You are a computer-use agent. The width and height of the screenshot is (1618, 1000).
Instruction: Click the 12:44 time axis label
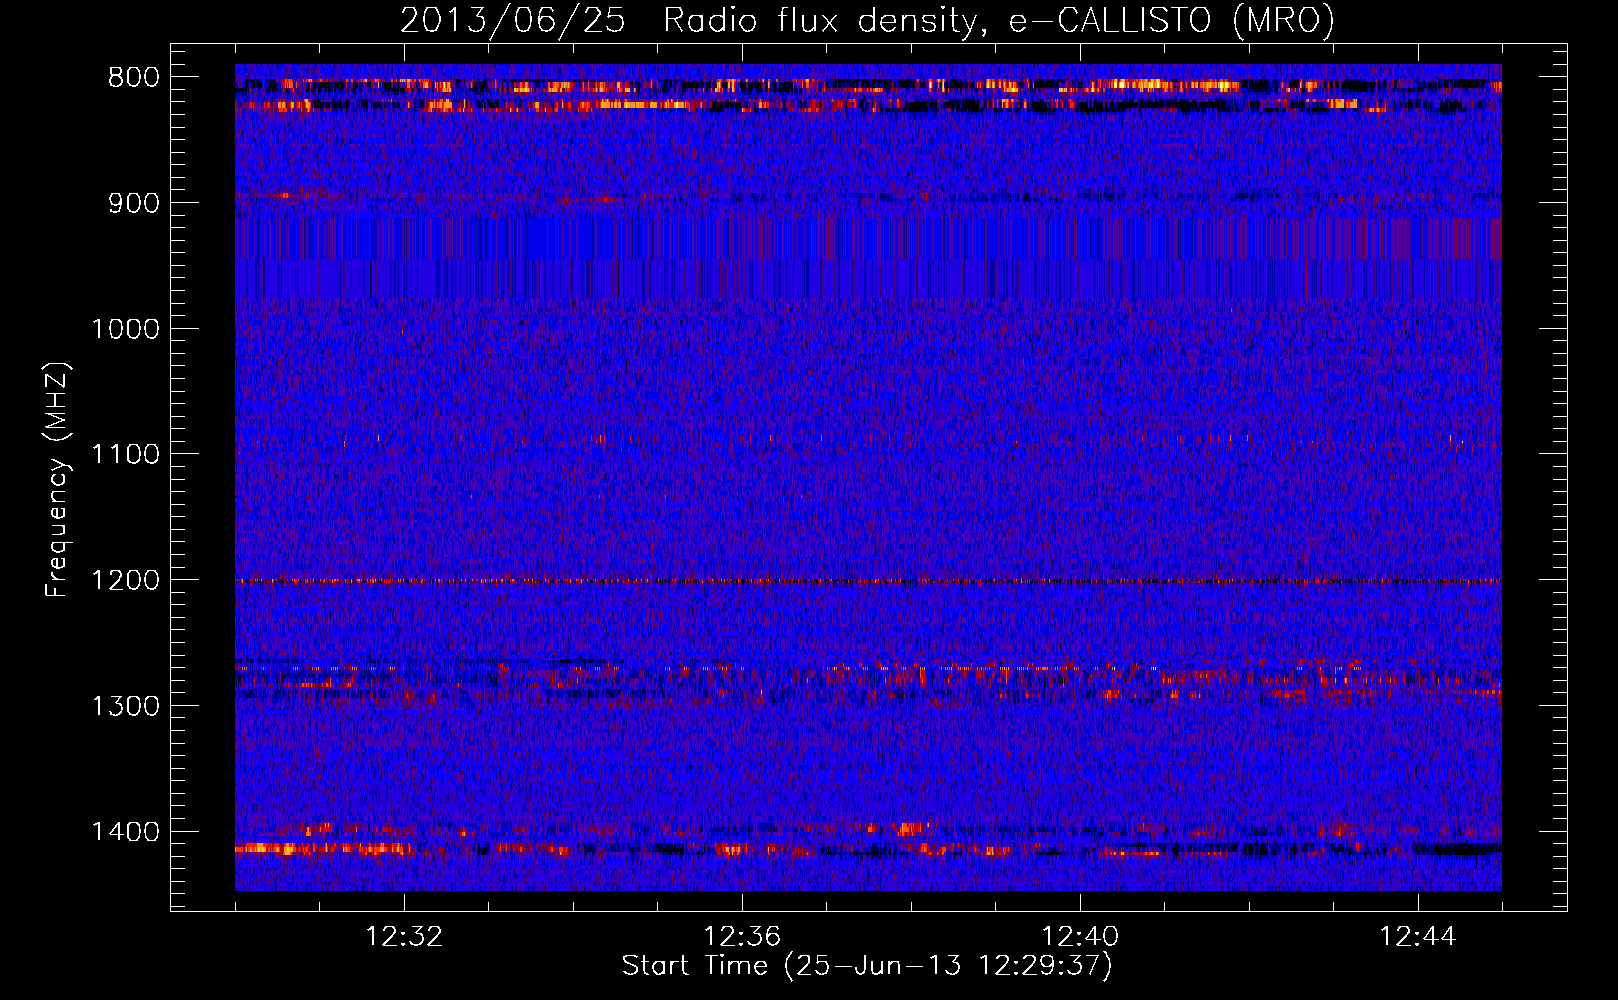pyautogui.click(x=1418, y=937)
